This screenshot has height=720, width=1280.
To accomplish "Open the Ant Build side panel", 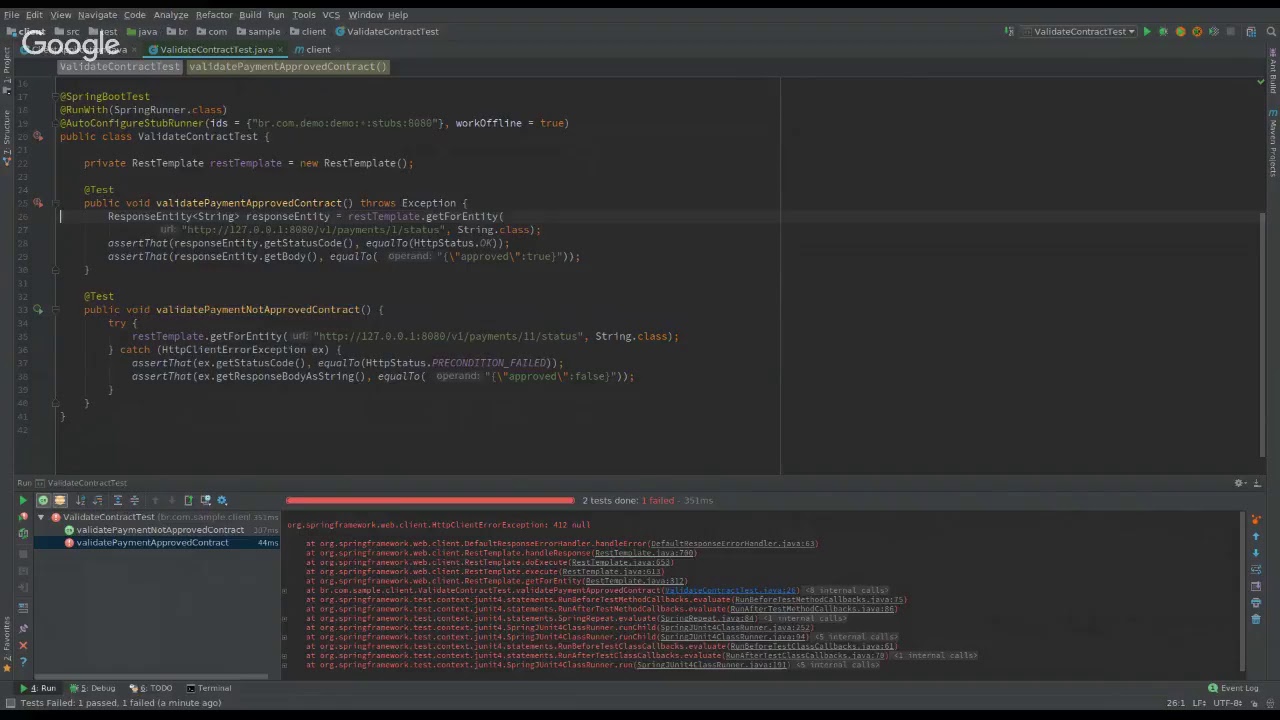I will [x=1273, y=73].
